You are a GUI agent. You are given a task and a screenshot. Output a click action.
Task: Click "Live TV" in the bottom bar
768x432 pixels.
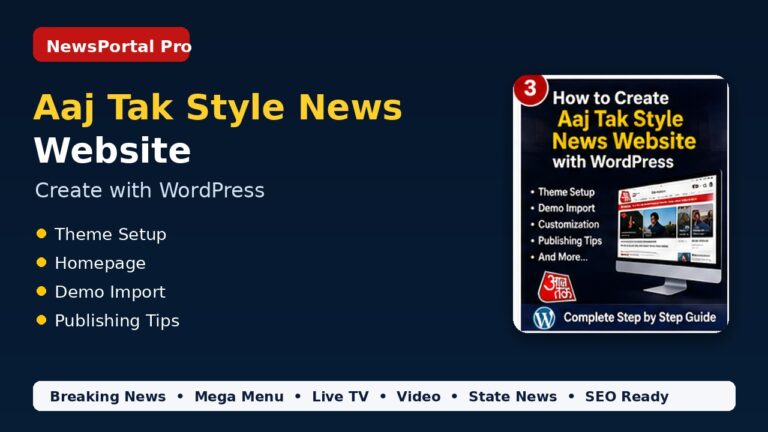[340, 396]
